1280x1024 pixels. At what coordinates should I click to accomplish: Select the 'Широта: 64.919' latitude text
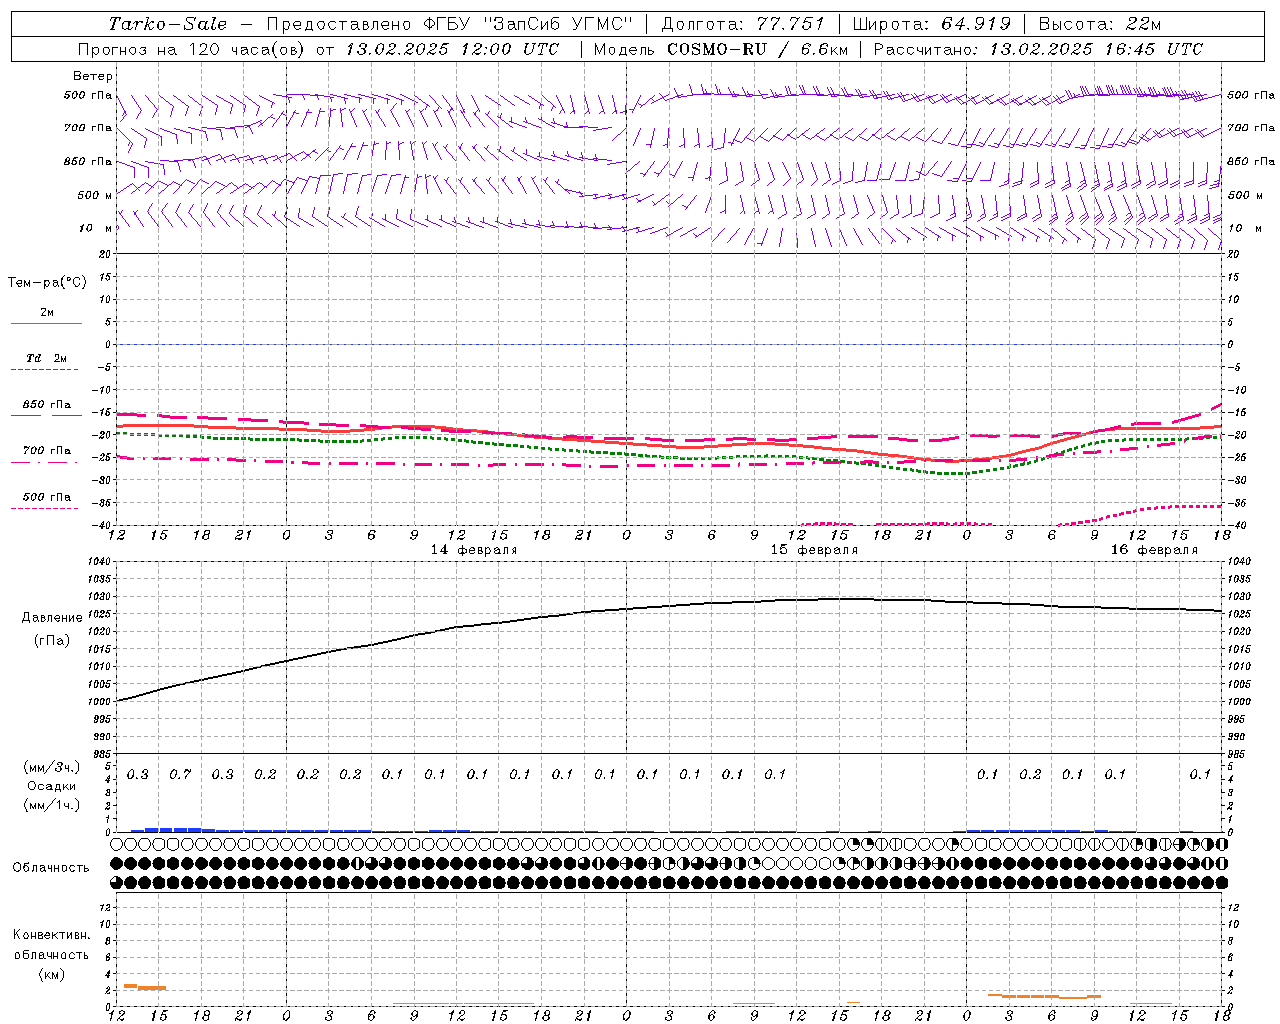(x=932, y=24)
